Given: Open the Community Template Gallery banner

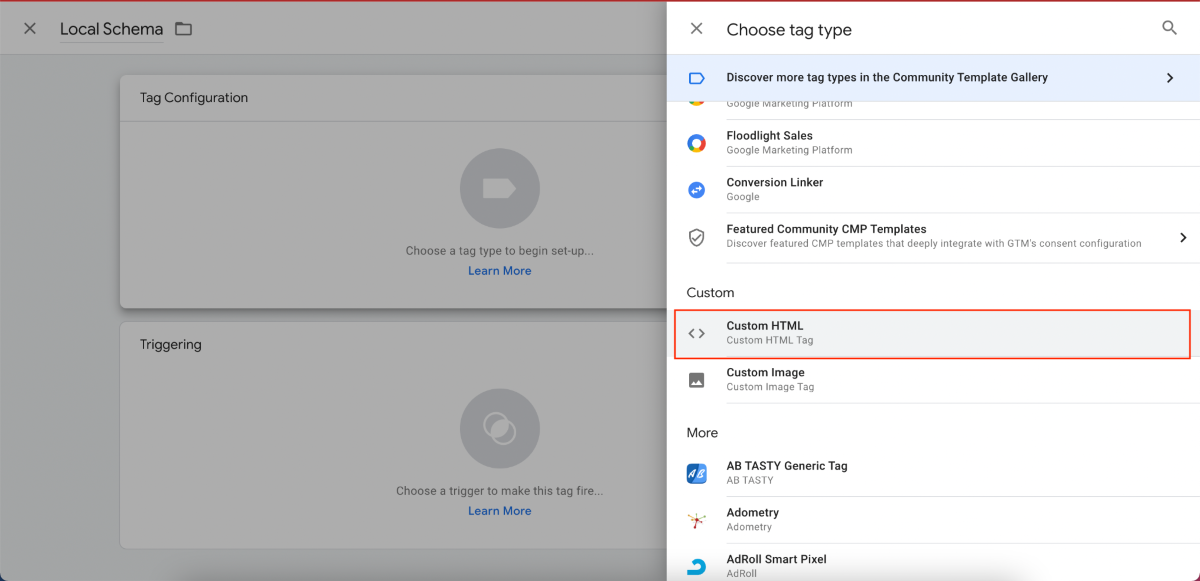Looking at the screenshot, I should [x=933, y=78].
